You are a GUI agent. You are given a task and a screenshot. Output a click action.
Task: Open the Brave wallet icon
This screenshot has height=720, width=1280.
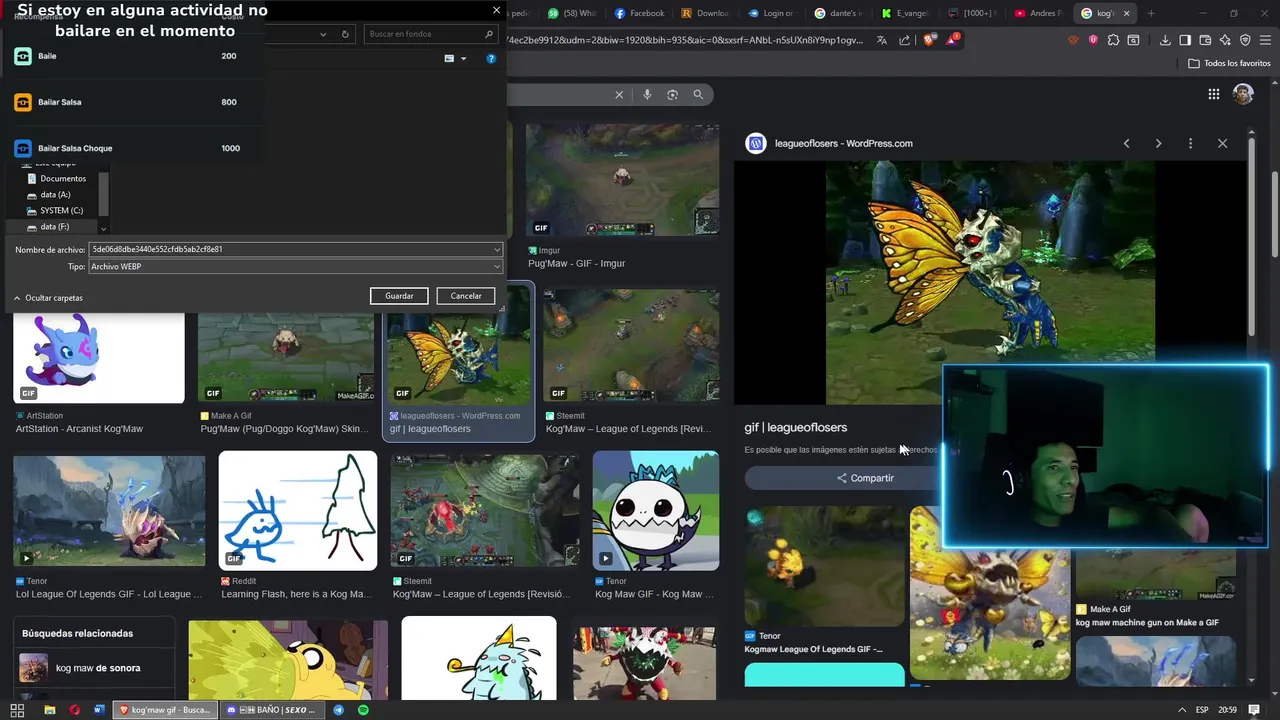[x=1205, y=40]
